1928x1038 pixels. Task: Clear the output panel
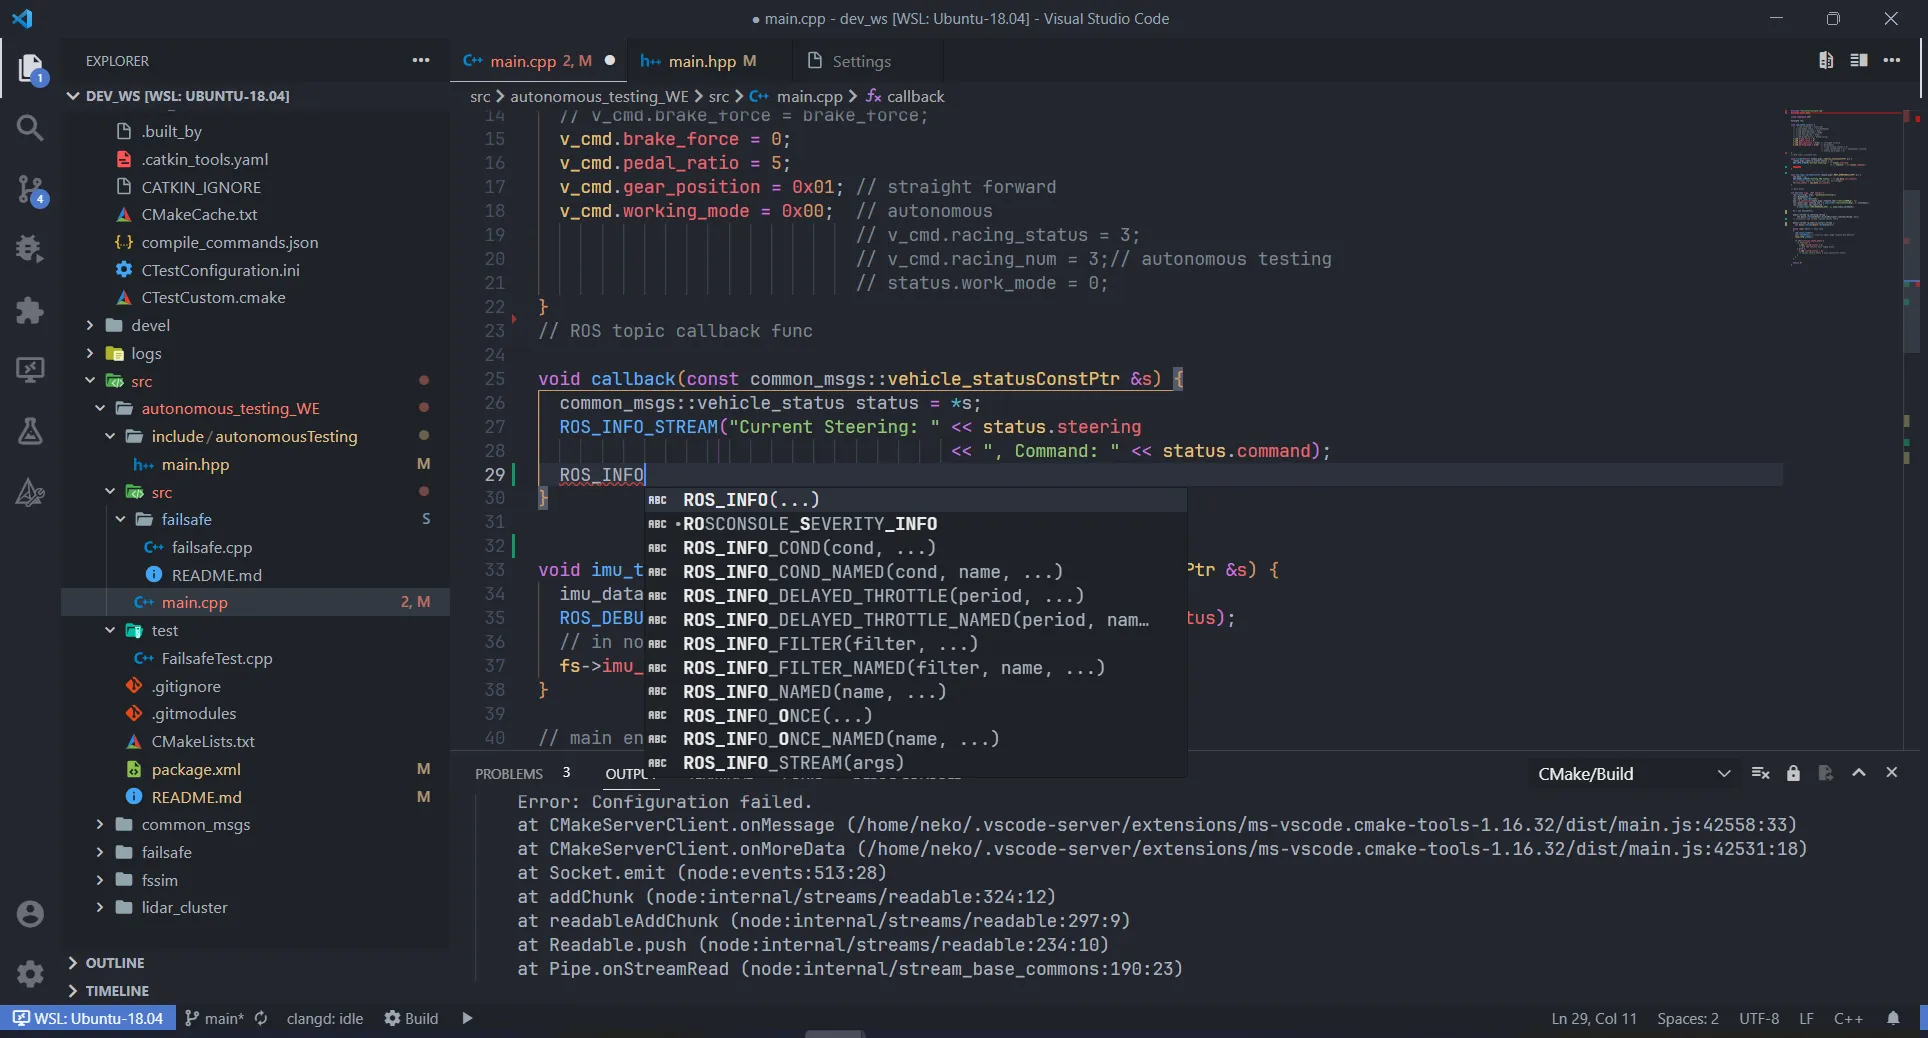coord(1761,773)
